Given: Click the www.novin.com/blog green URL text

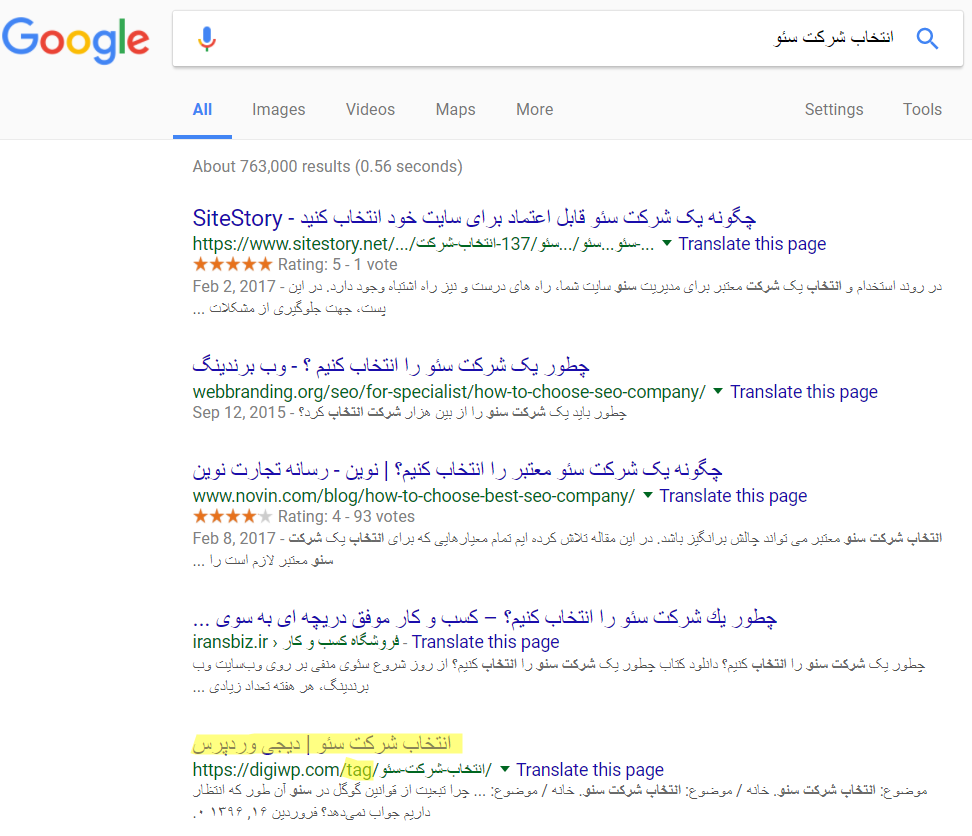Looking at the screenshot, I should 413,496.
